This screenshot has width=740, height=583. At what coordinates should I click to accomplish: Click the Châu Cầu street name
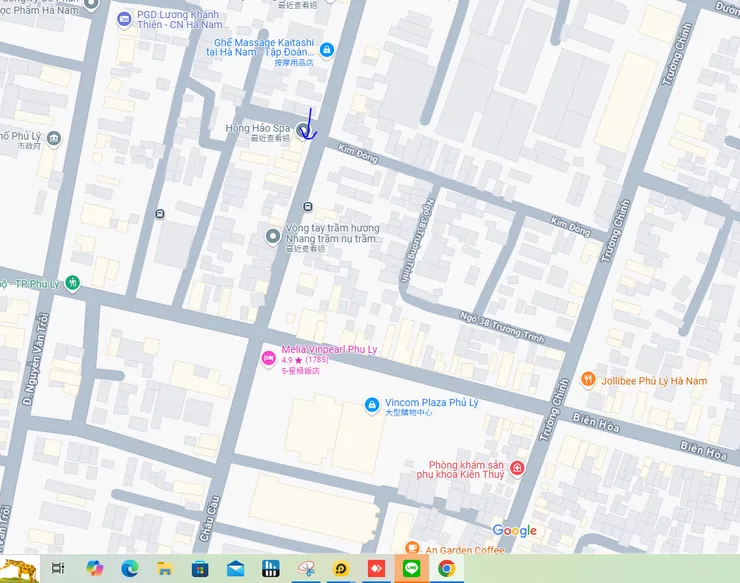pyautogui.click(x=210, y=518)
